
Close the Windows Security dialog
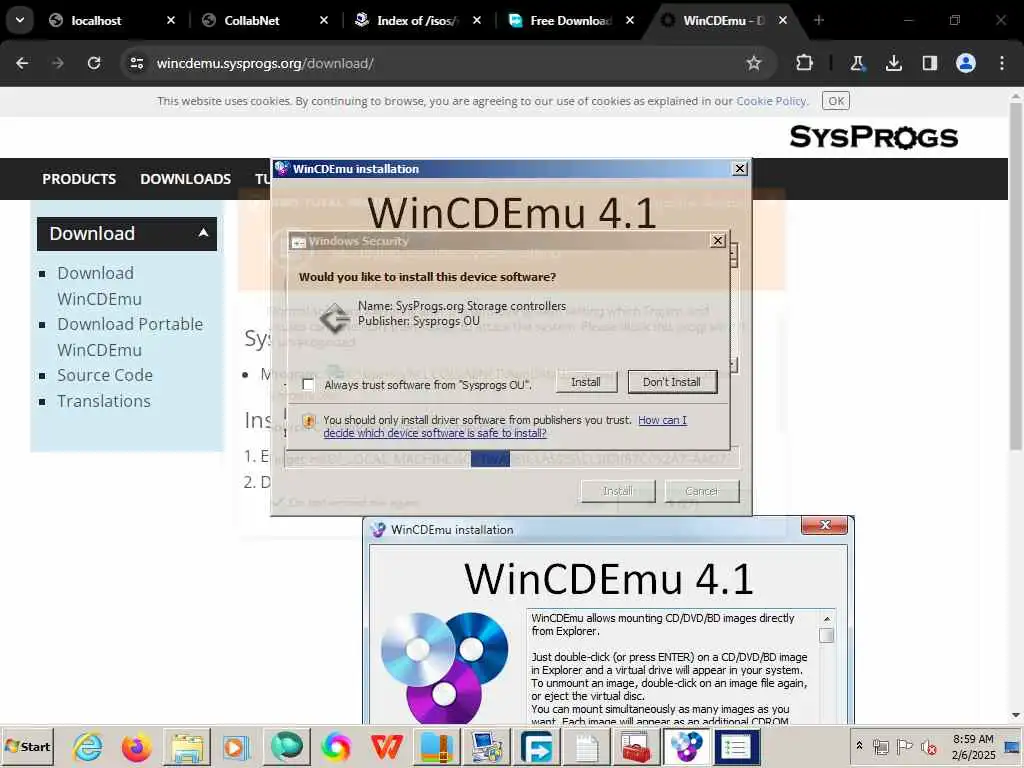coord(718,241)
